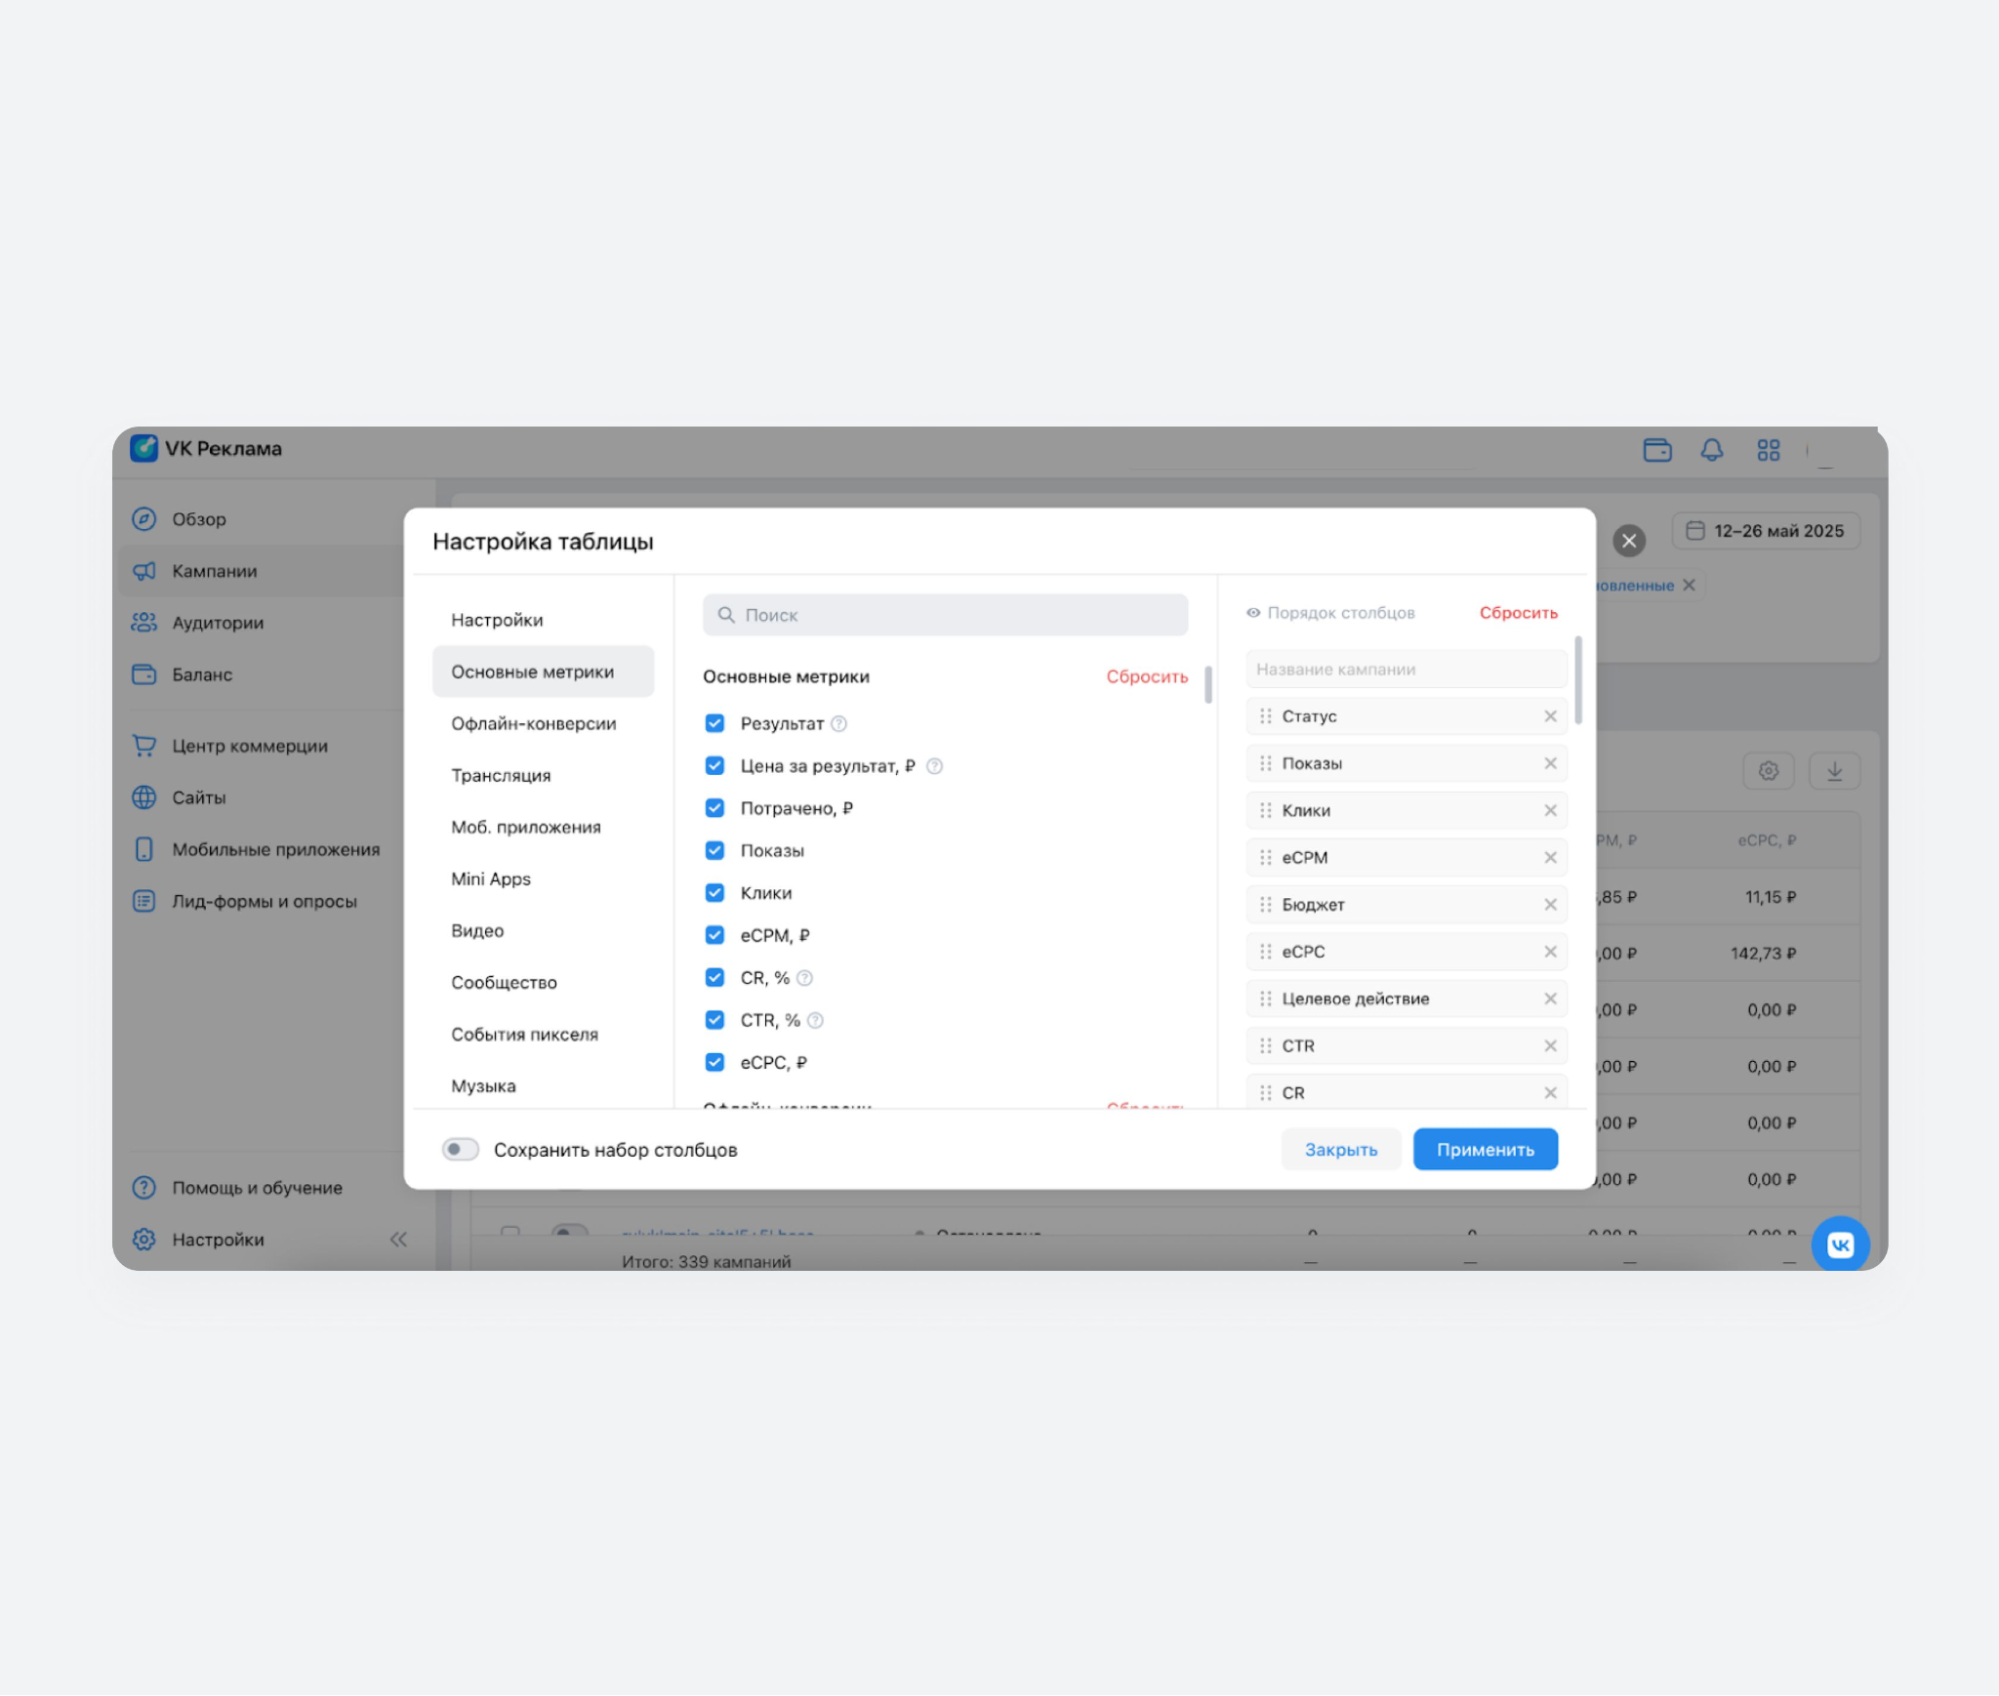The height and width of the screenshot is (1696, 1999).
Task: Click the drag handle of Целевое действие
Action: pyautogui.click(x=1265, y=998)
